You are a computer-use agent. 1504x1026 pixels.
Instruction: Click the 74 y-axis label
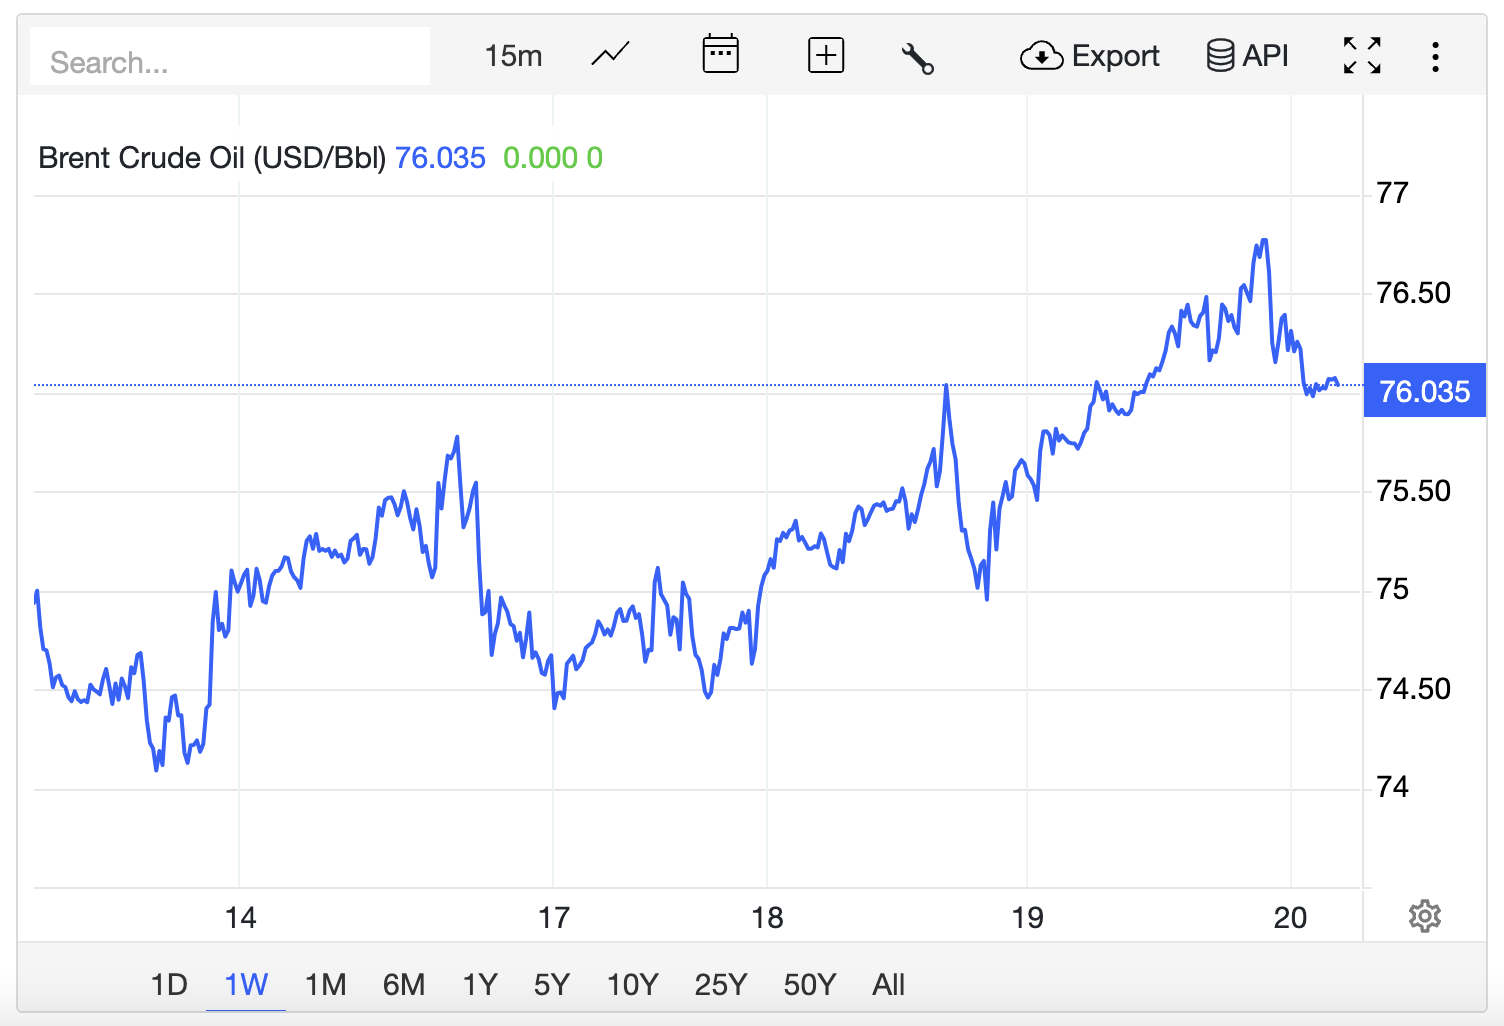coord(1392,787)
